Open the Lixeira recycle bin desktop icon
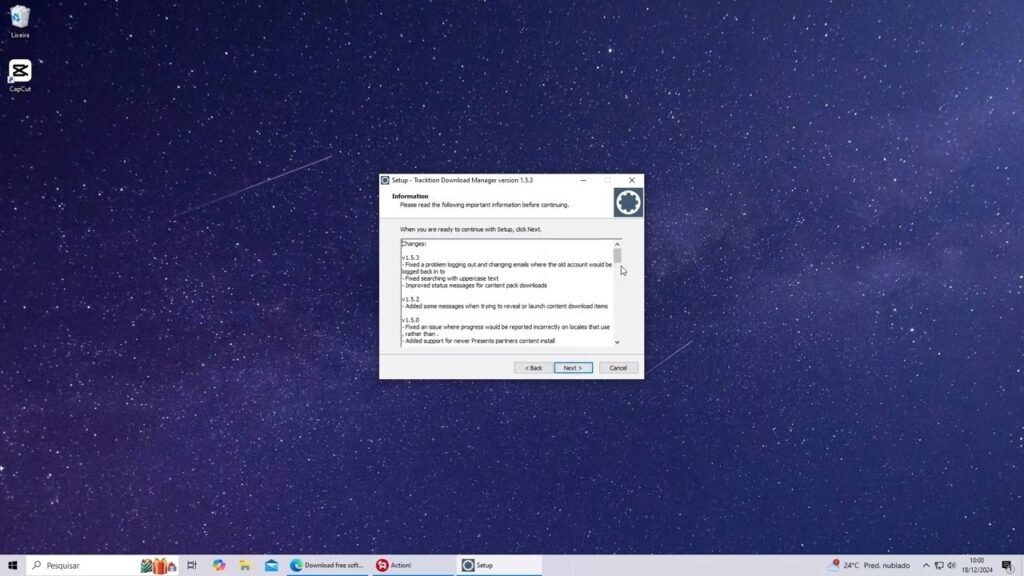Image resolution: width=1024 pixels, height=576 pixels. [20, 22]
